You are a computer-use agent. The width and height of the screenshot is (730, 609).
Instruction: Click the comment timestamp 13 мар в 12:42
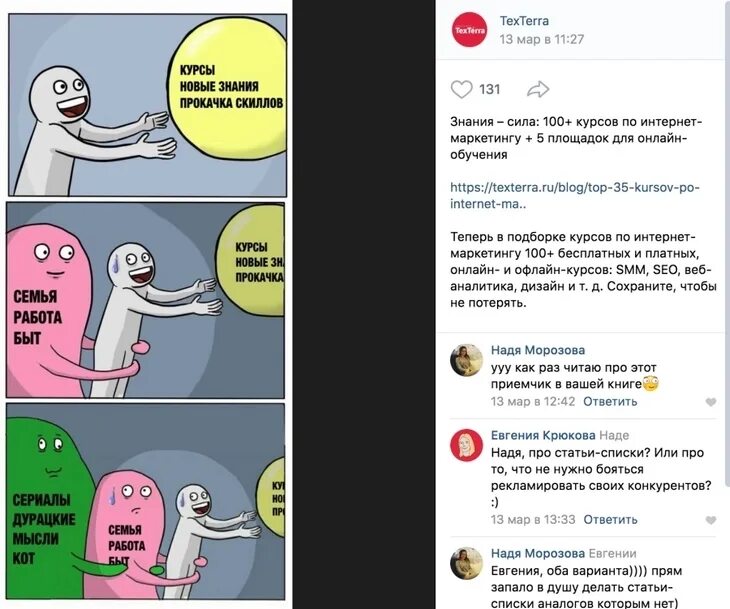coord(533,401)
